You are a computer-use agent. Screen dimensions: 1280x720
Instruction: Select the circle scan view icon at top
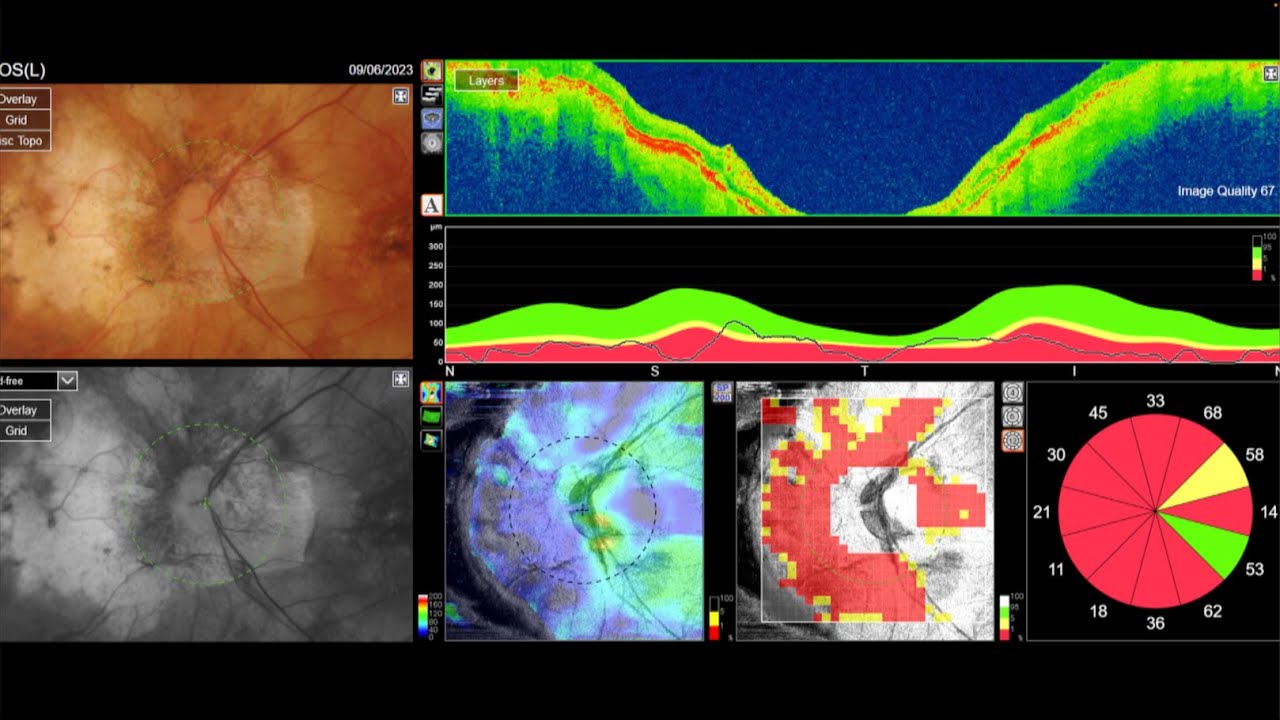tap(432, 71)
